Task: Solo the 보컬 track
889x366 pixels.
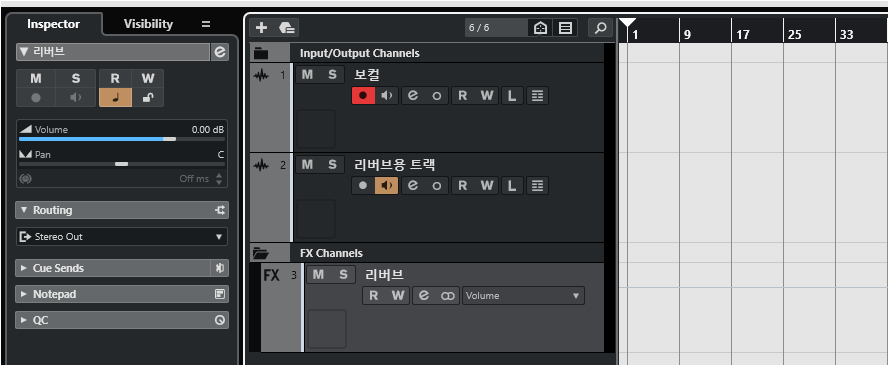Action: [x=332, y=75]
